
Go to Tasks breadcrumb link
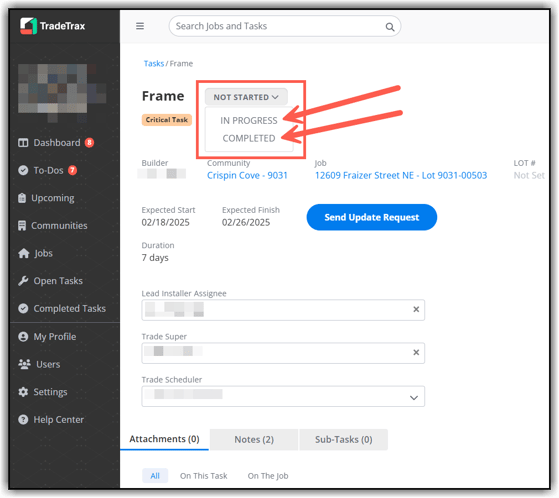click(x=154, y=63)
